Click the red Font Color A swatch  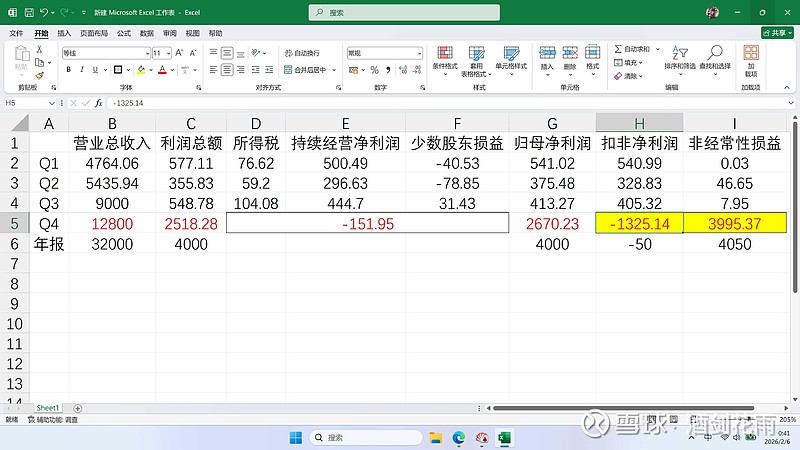162,69
